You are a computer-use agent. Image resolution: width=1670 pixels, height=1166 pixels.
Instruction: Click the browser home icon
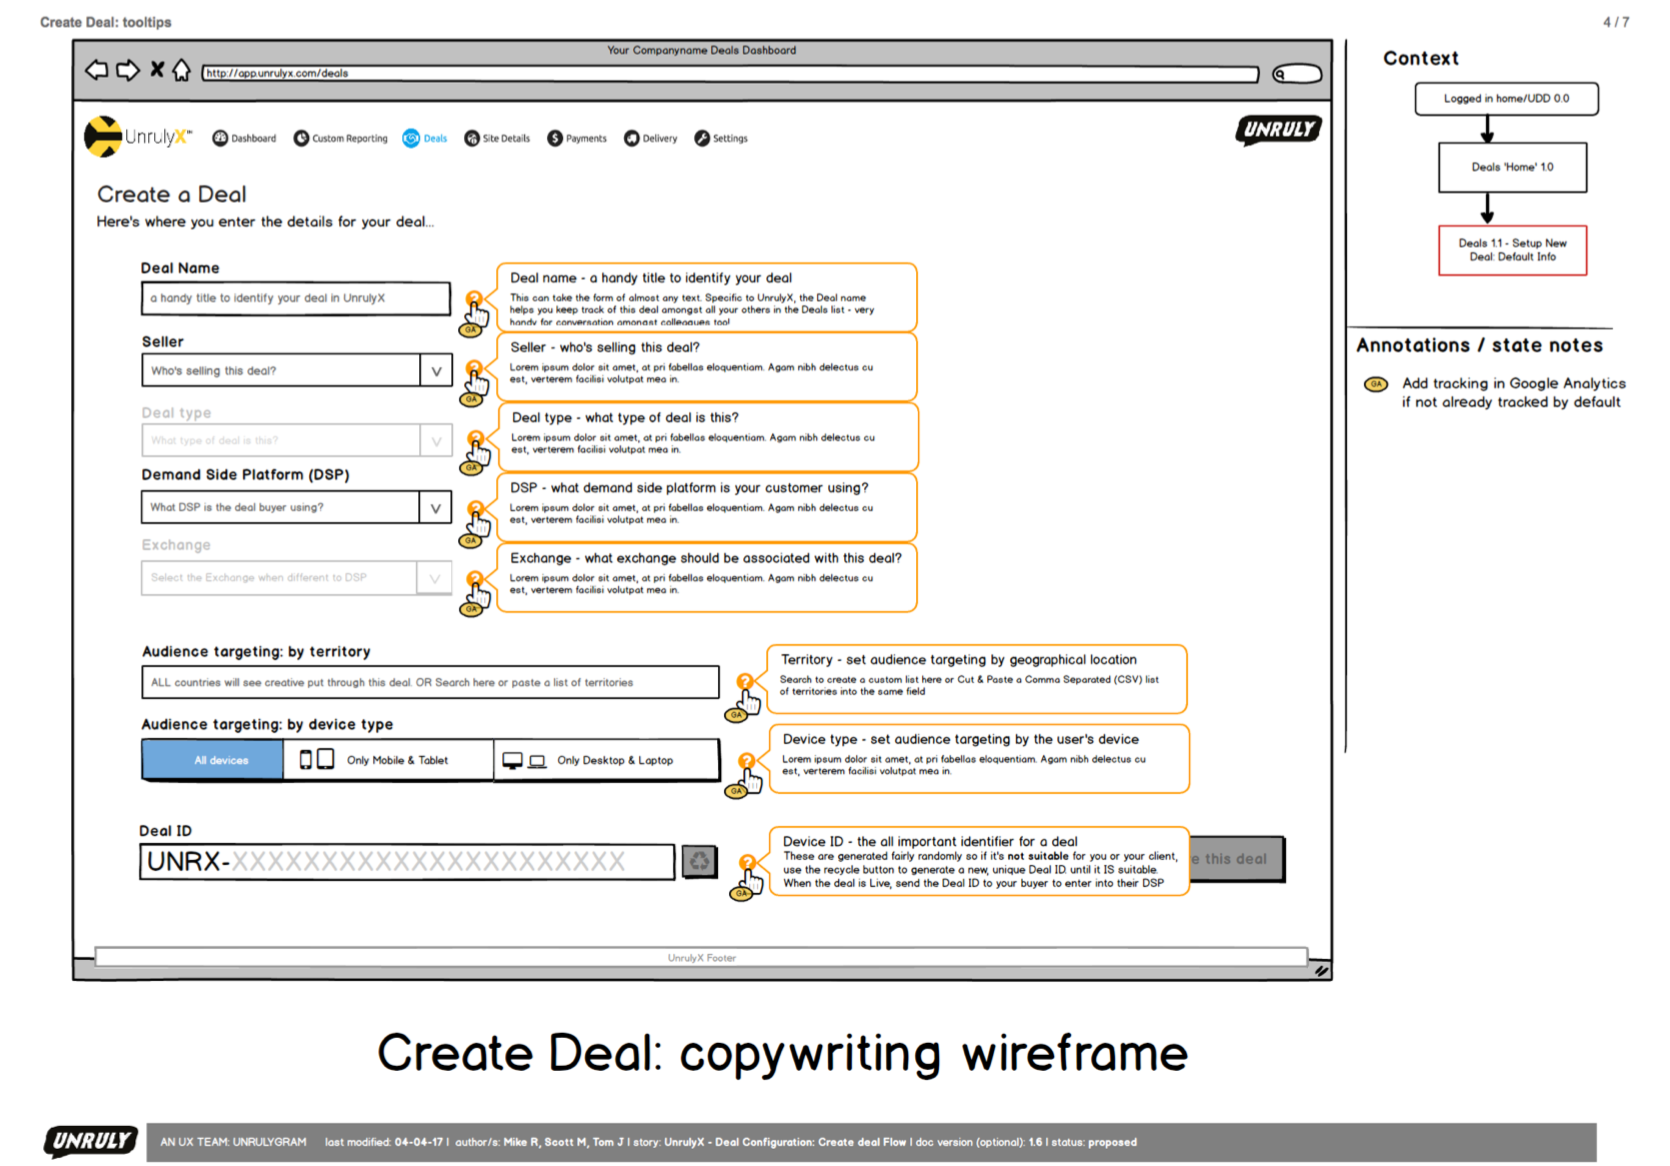click(x=181, y=70)
